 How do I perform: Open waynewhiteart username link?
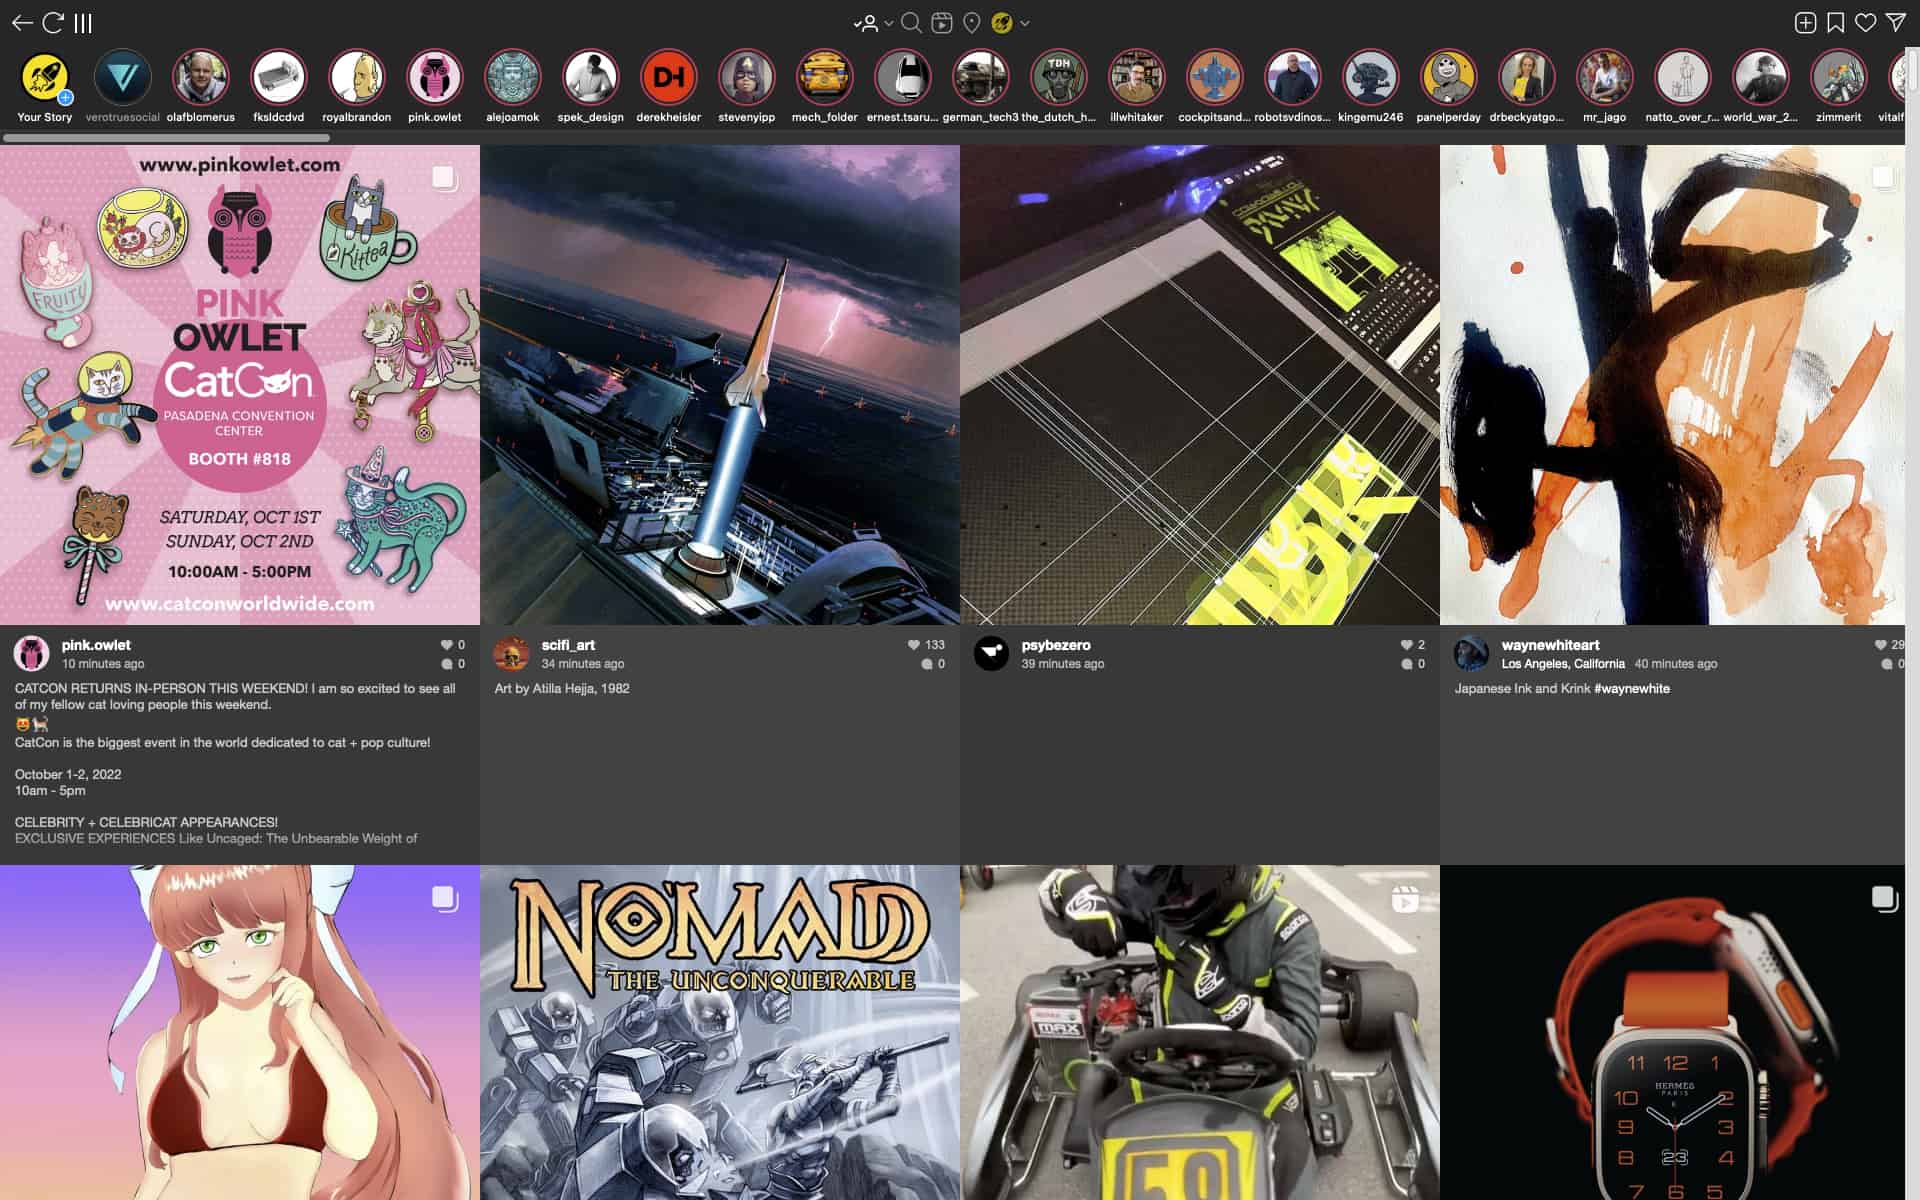pos(1550,645)
